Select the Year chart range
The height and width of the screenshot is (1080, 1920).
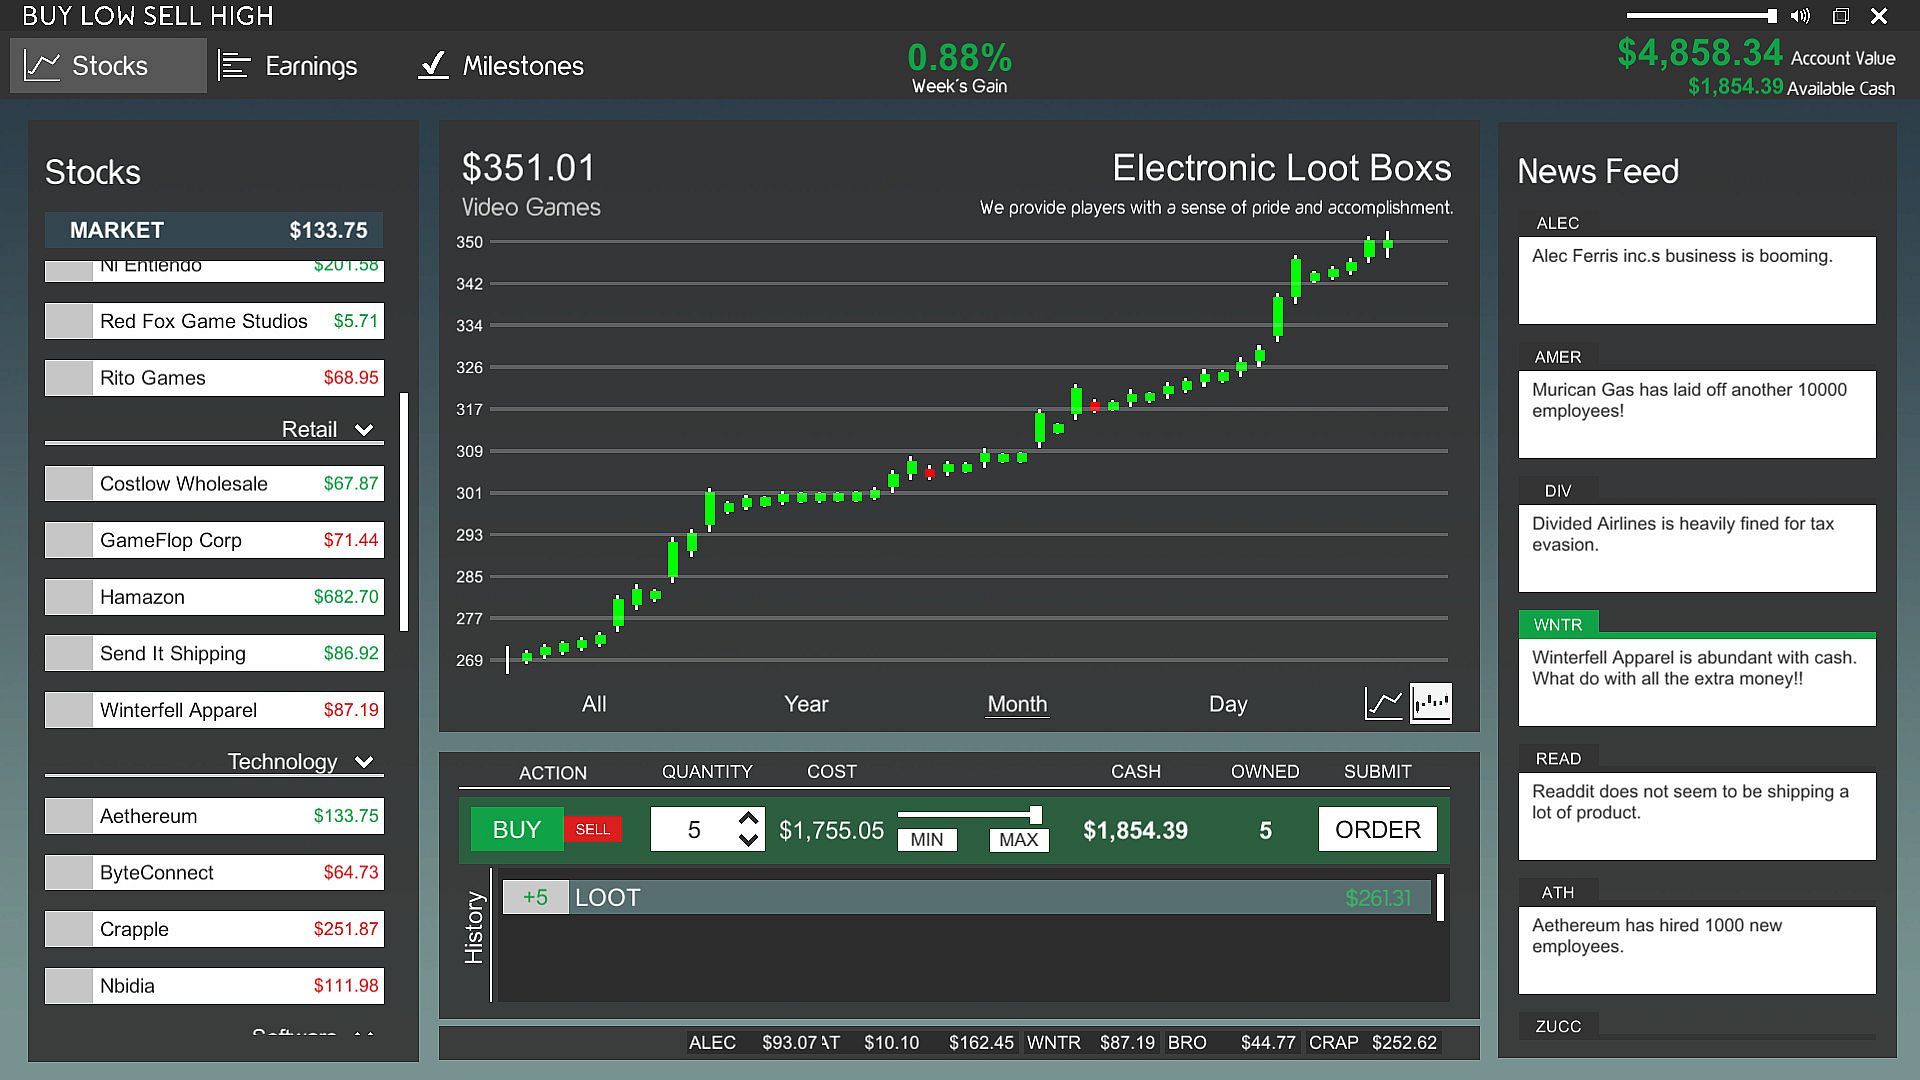pos(806,704)
